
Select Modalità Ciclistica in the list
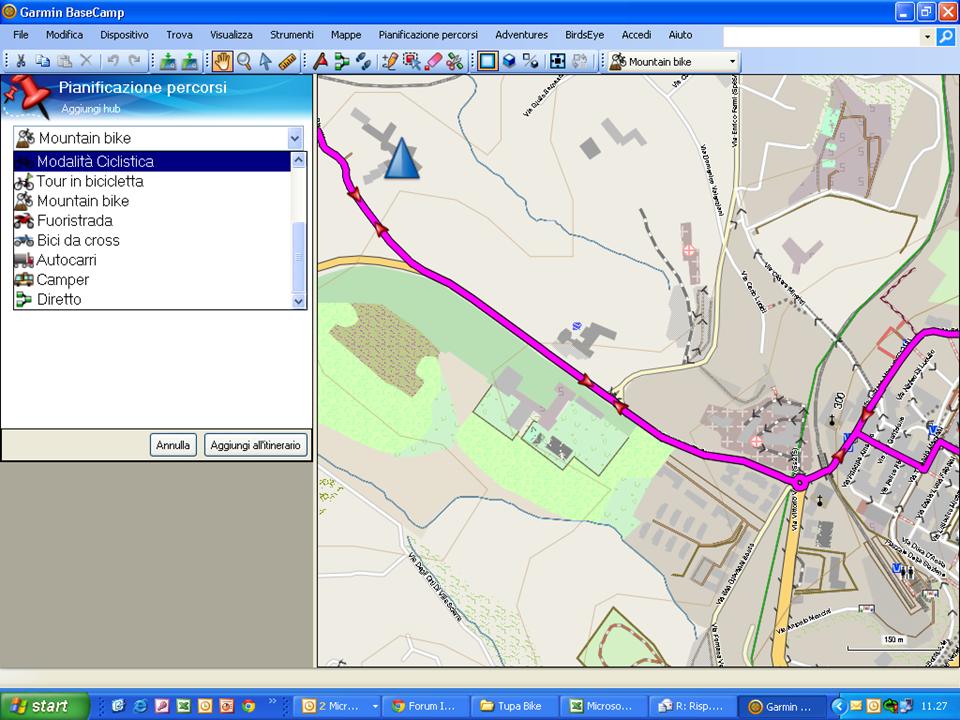[x=152, y=162]
